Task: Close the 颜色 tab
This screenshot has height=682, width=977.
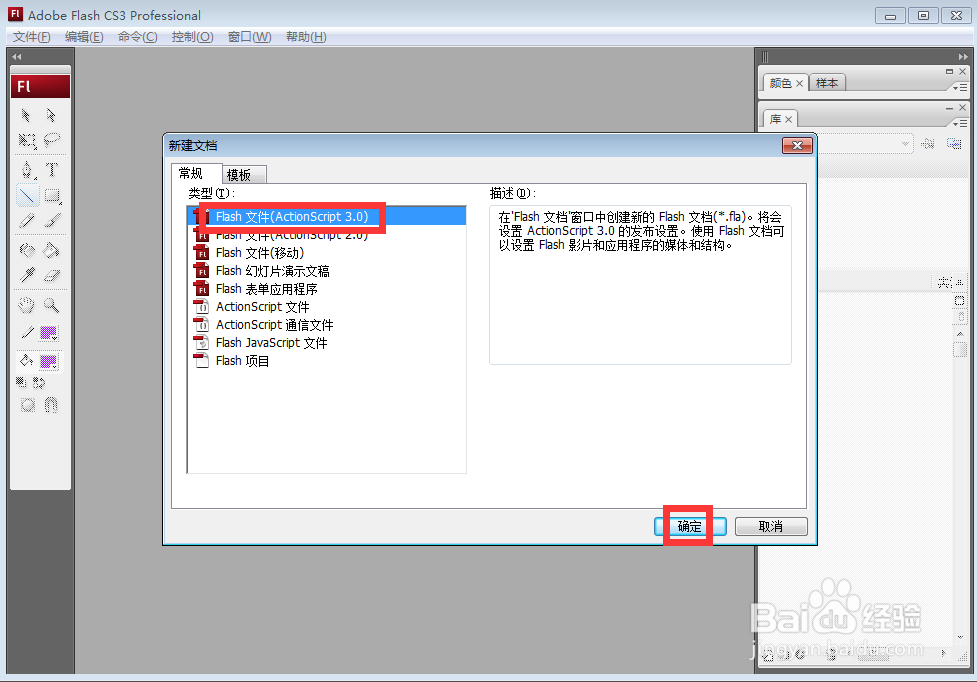Action: [x=799, y=83]
